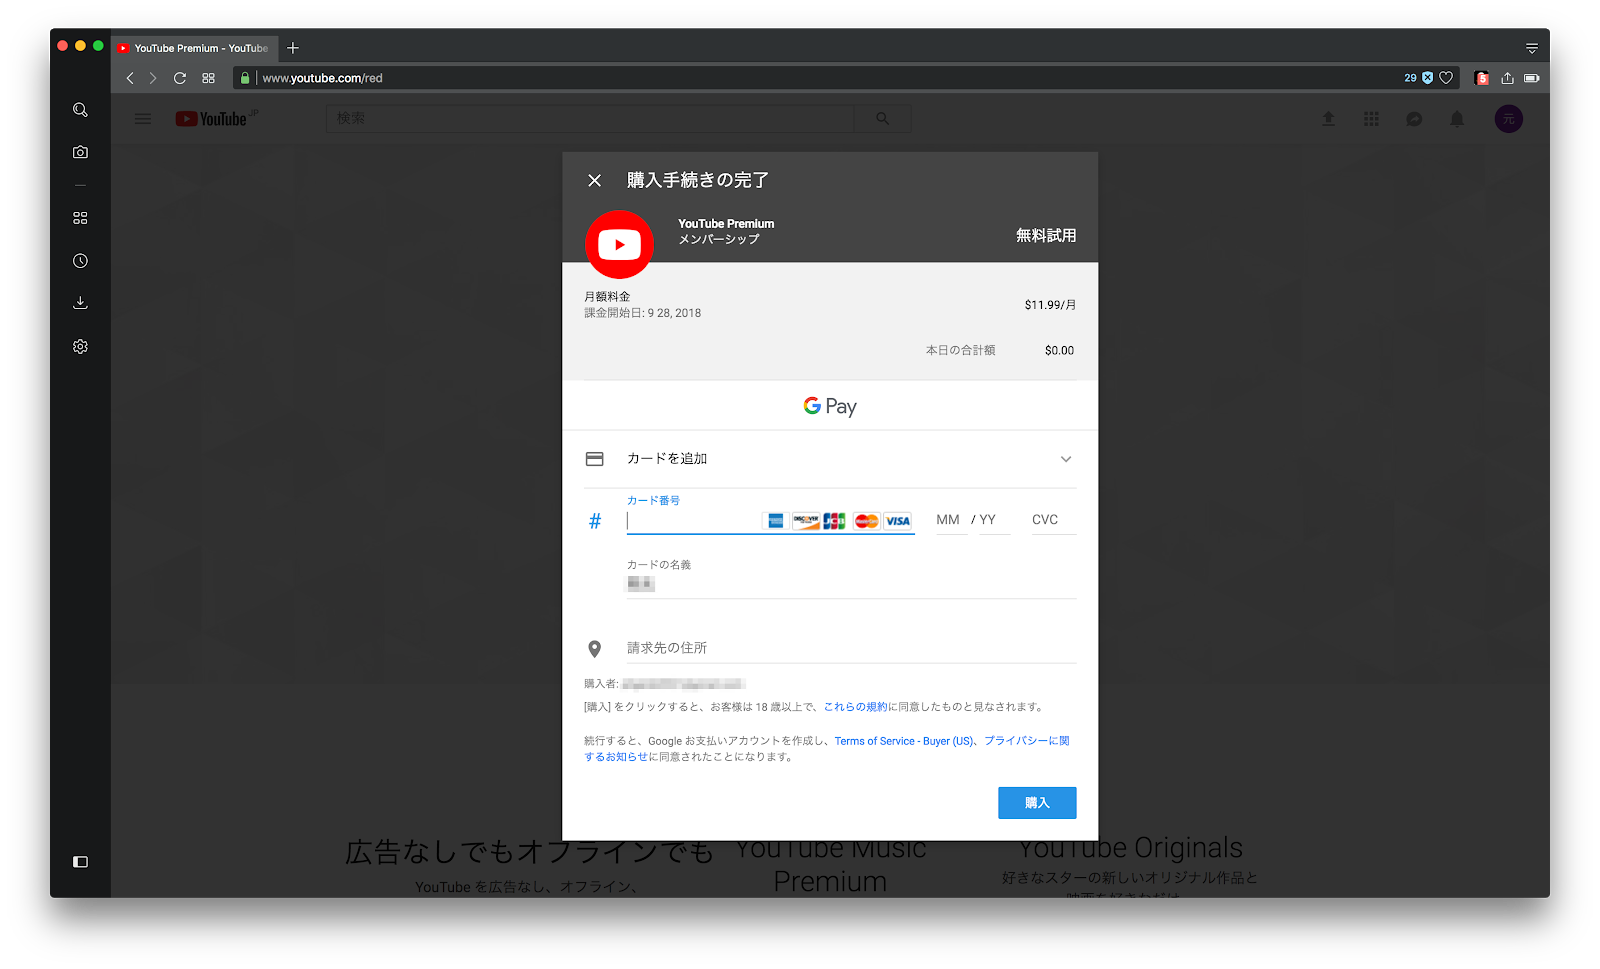Open downloads panel in sidebar
Viewport: 1600px width, 969px height.
80,303
